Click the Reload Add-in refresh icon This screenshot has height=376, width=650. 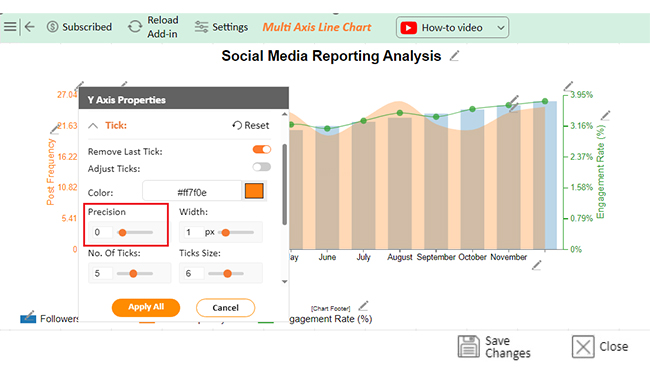[135, 27]
